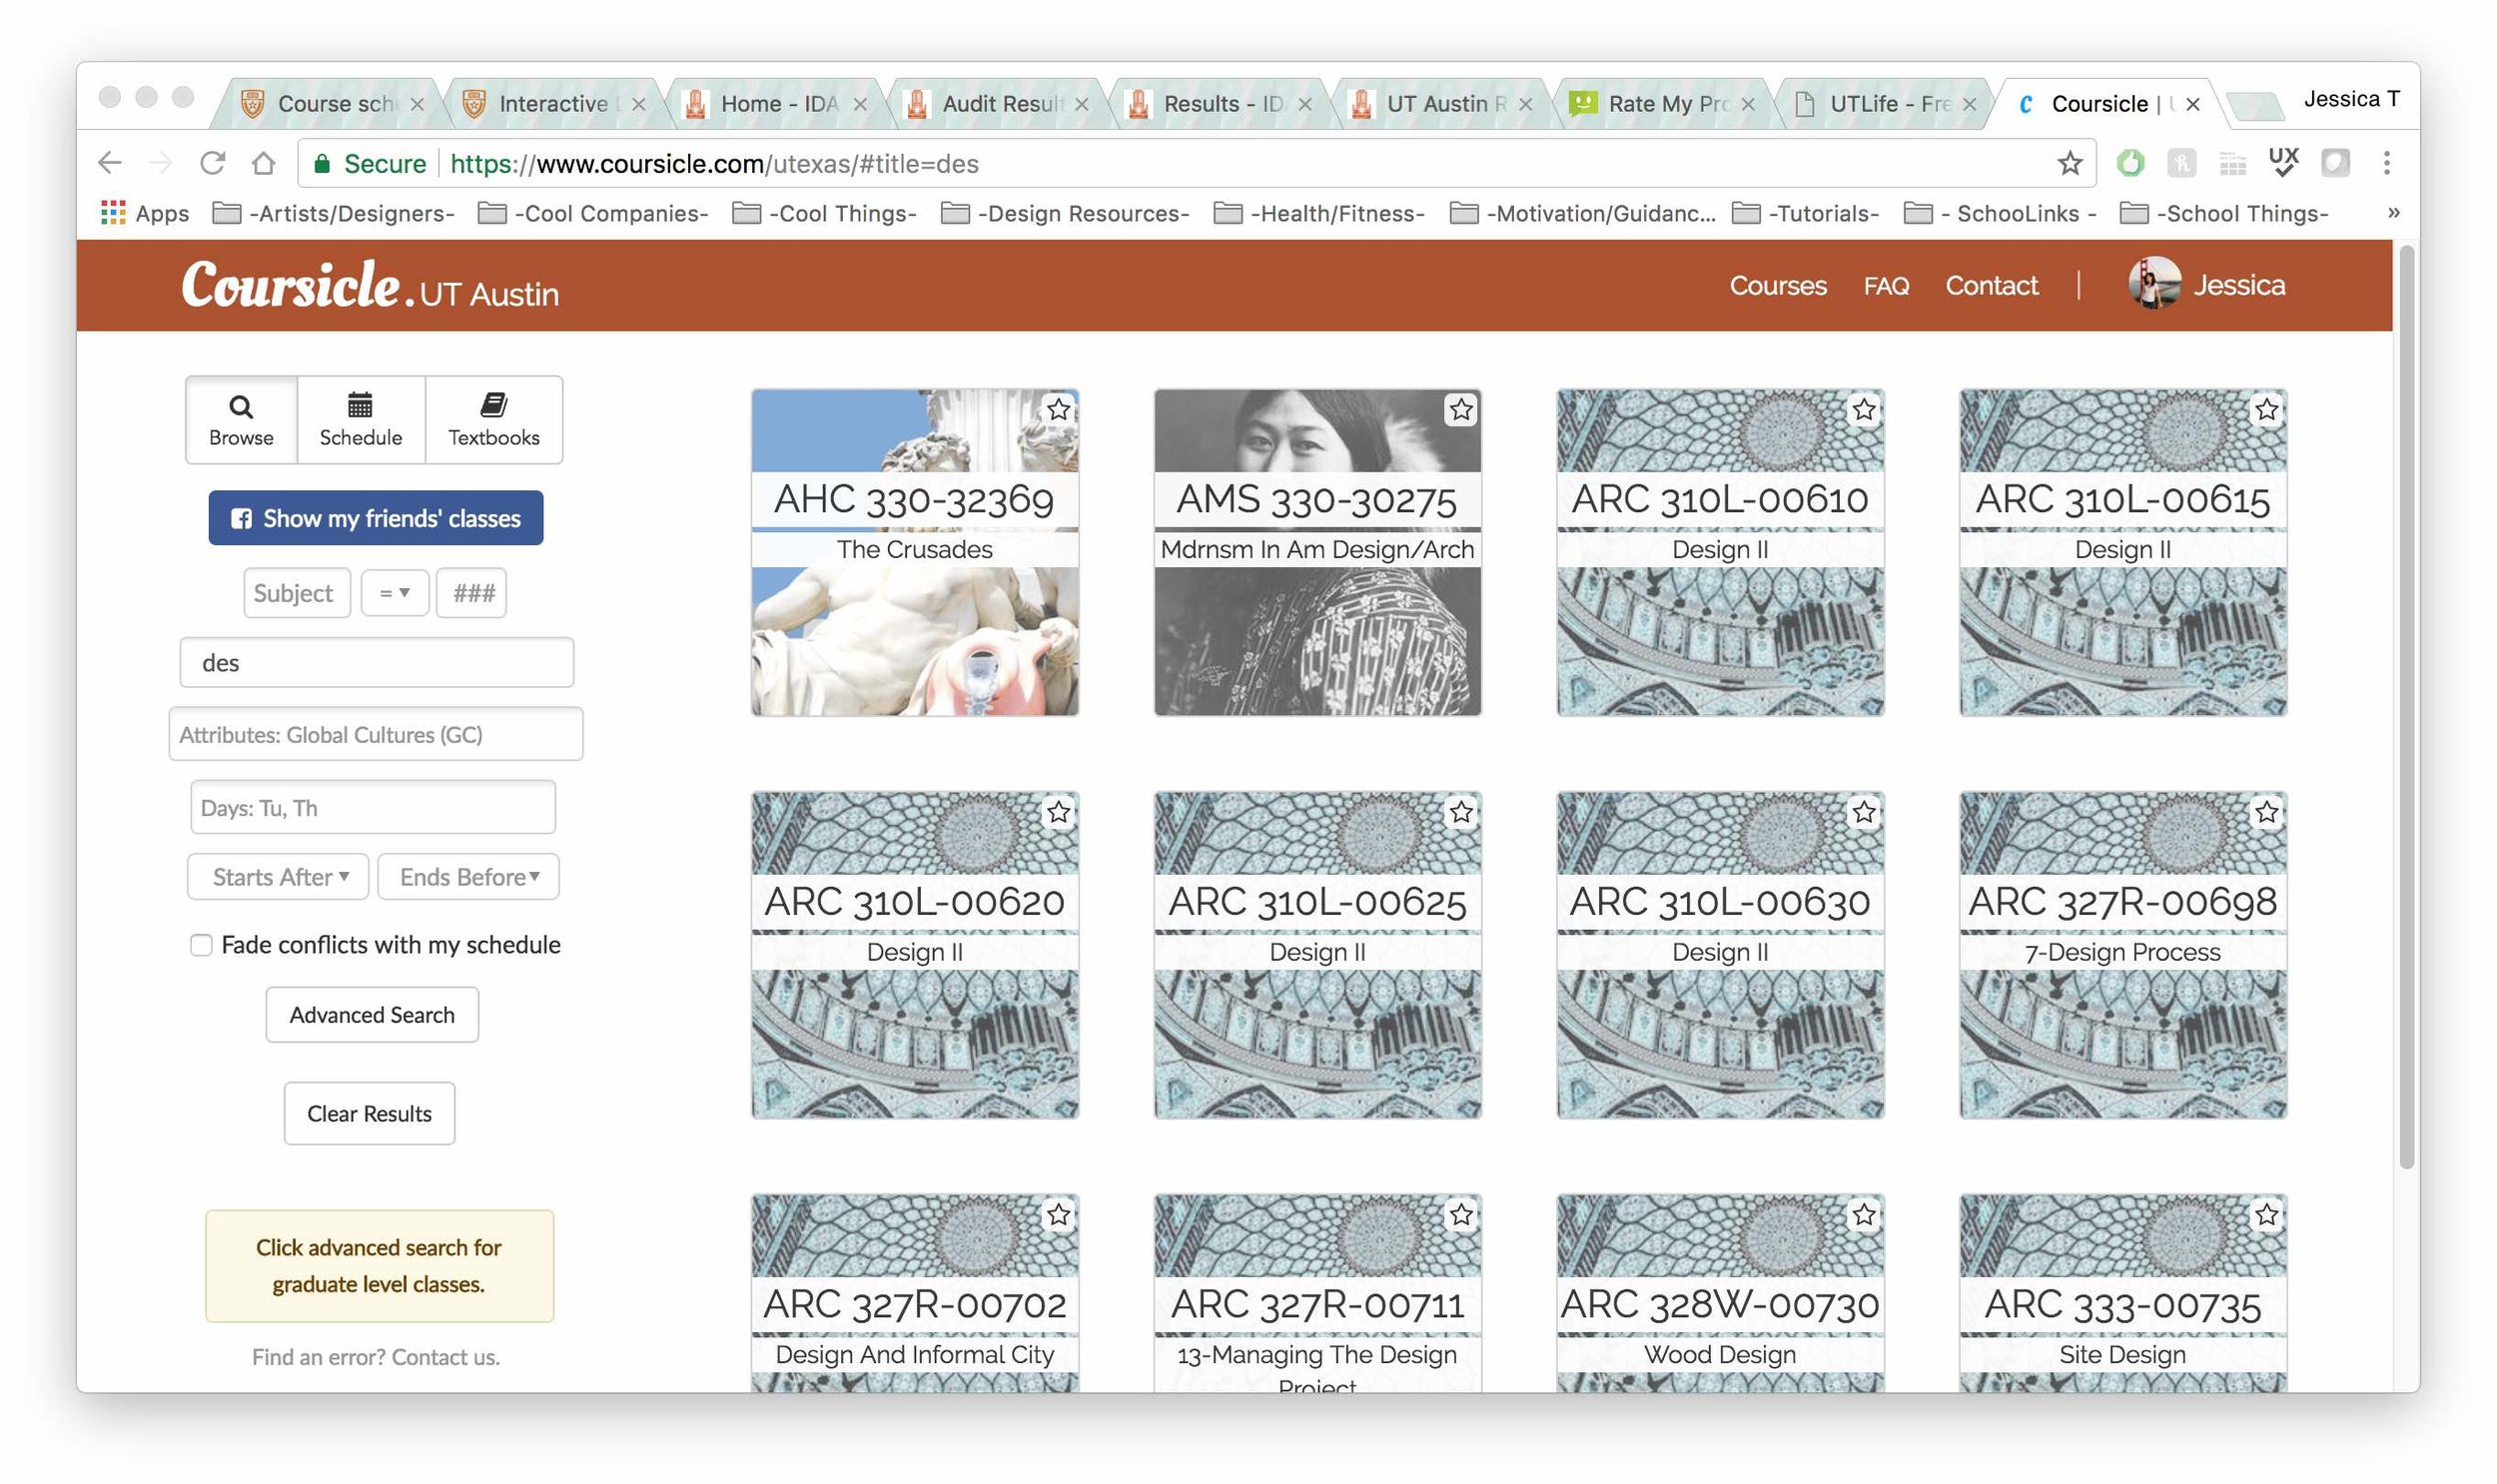Toggle Fade conflicts with my schedule checkbox
Image resolution: width=2497 pixels, height=1484 pixels.
click(201, 945)
